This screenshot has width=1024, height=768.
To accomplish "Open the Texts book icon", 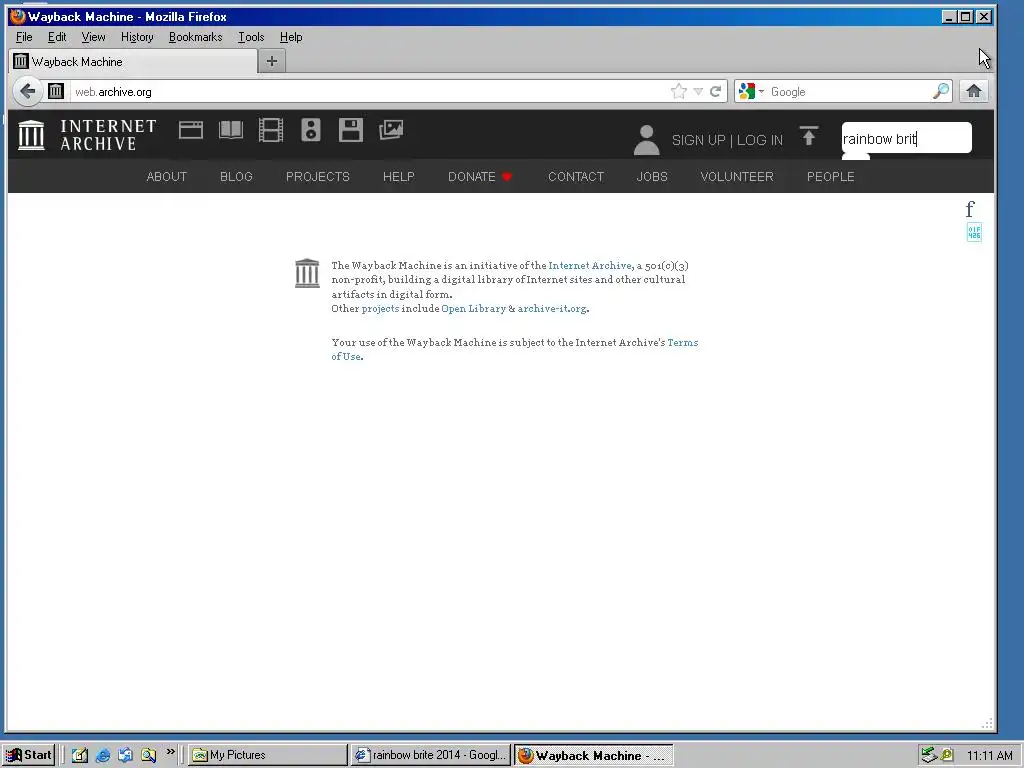I will click(x=231, y=130).
